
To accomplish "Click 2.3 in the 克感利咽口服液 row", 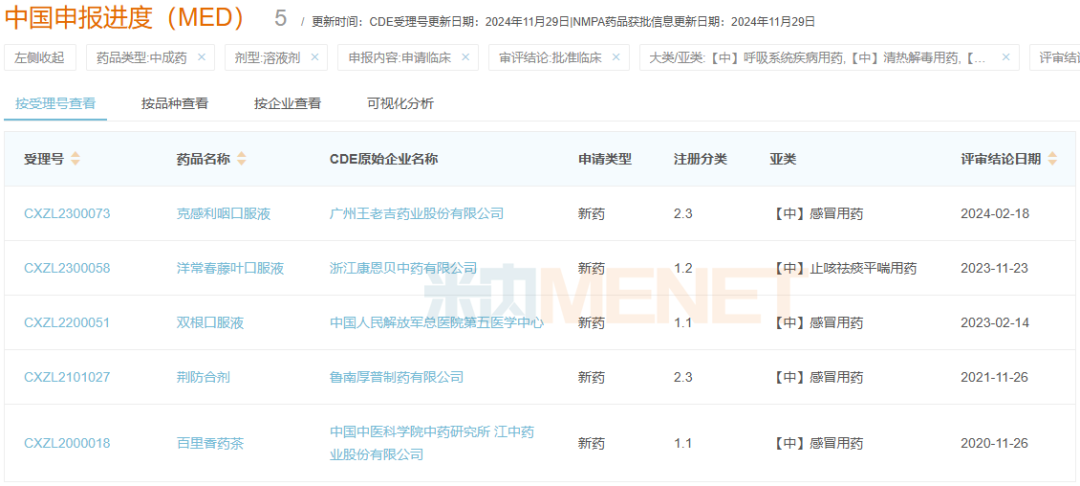I will pos(683,214).
